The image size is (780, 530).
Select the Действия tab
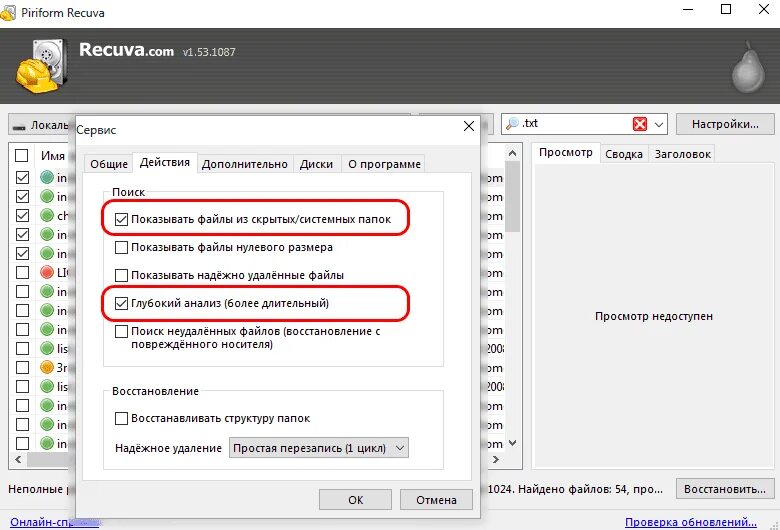[x=165, y=162]
